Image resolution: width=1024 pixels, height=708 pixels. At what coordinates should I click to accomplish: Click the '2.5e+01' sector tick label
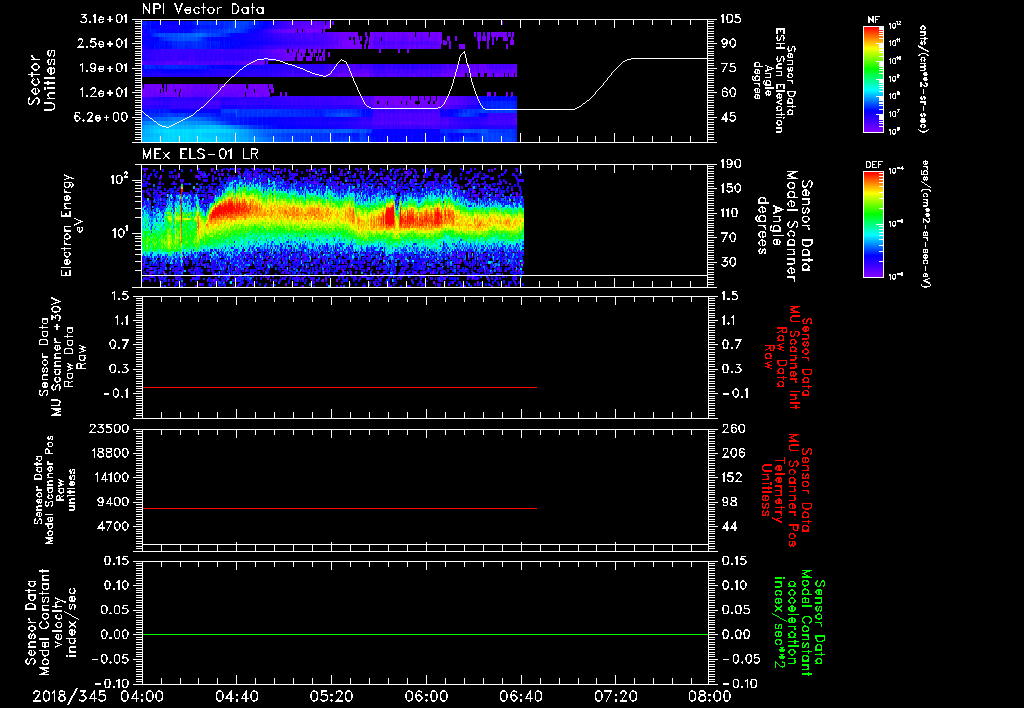(104, 43)
